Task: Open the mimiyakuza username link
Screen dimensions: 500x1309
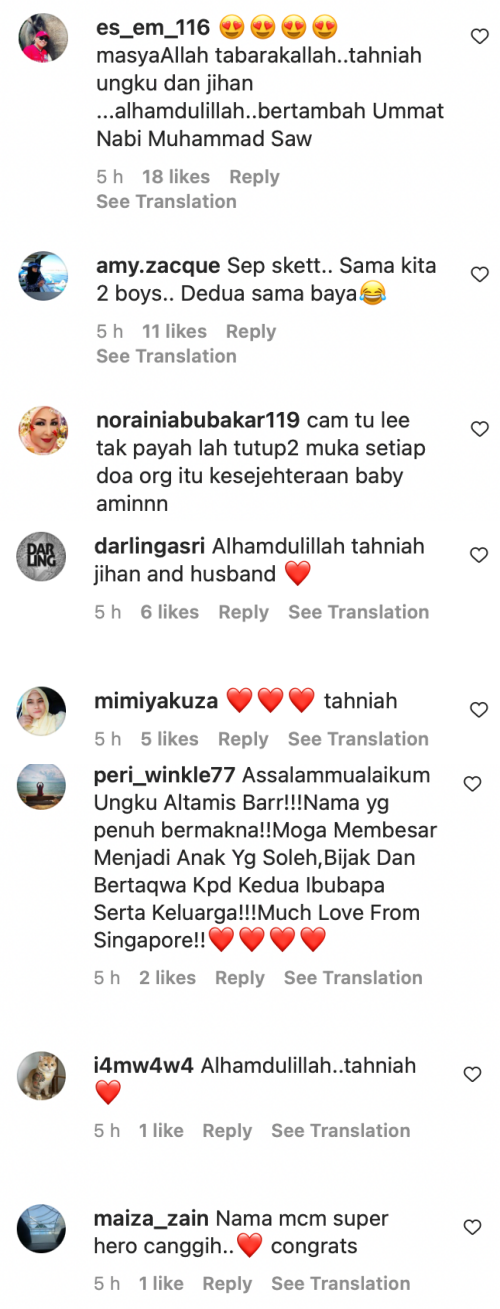Action: click(x=156, y=701)
